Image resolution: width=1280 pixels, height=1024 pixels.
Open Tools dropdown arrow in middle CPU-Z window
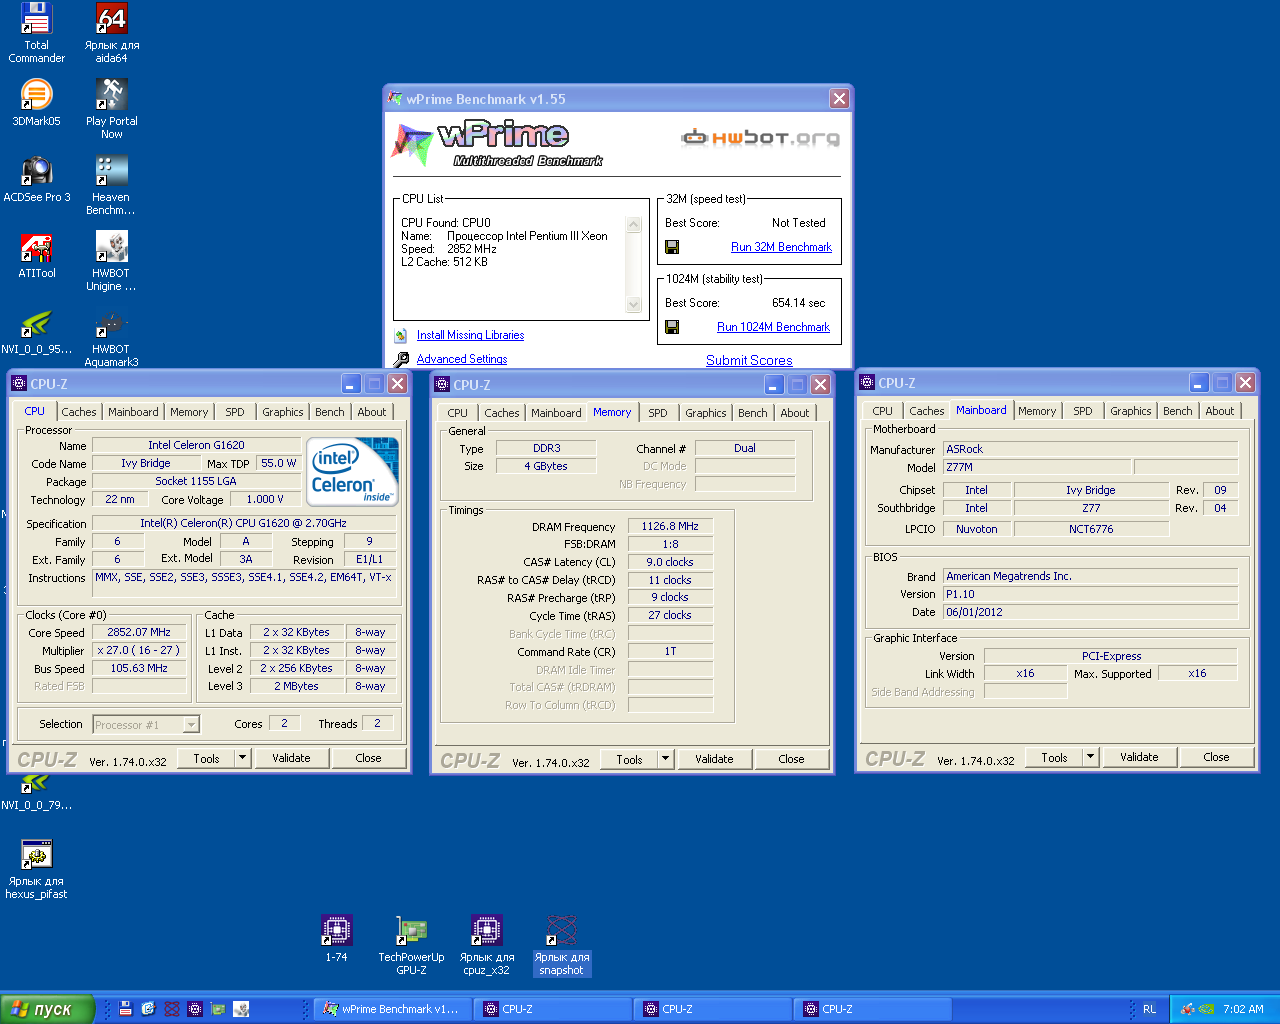click(x=665, y=759)
